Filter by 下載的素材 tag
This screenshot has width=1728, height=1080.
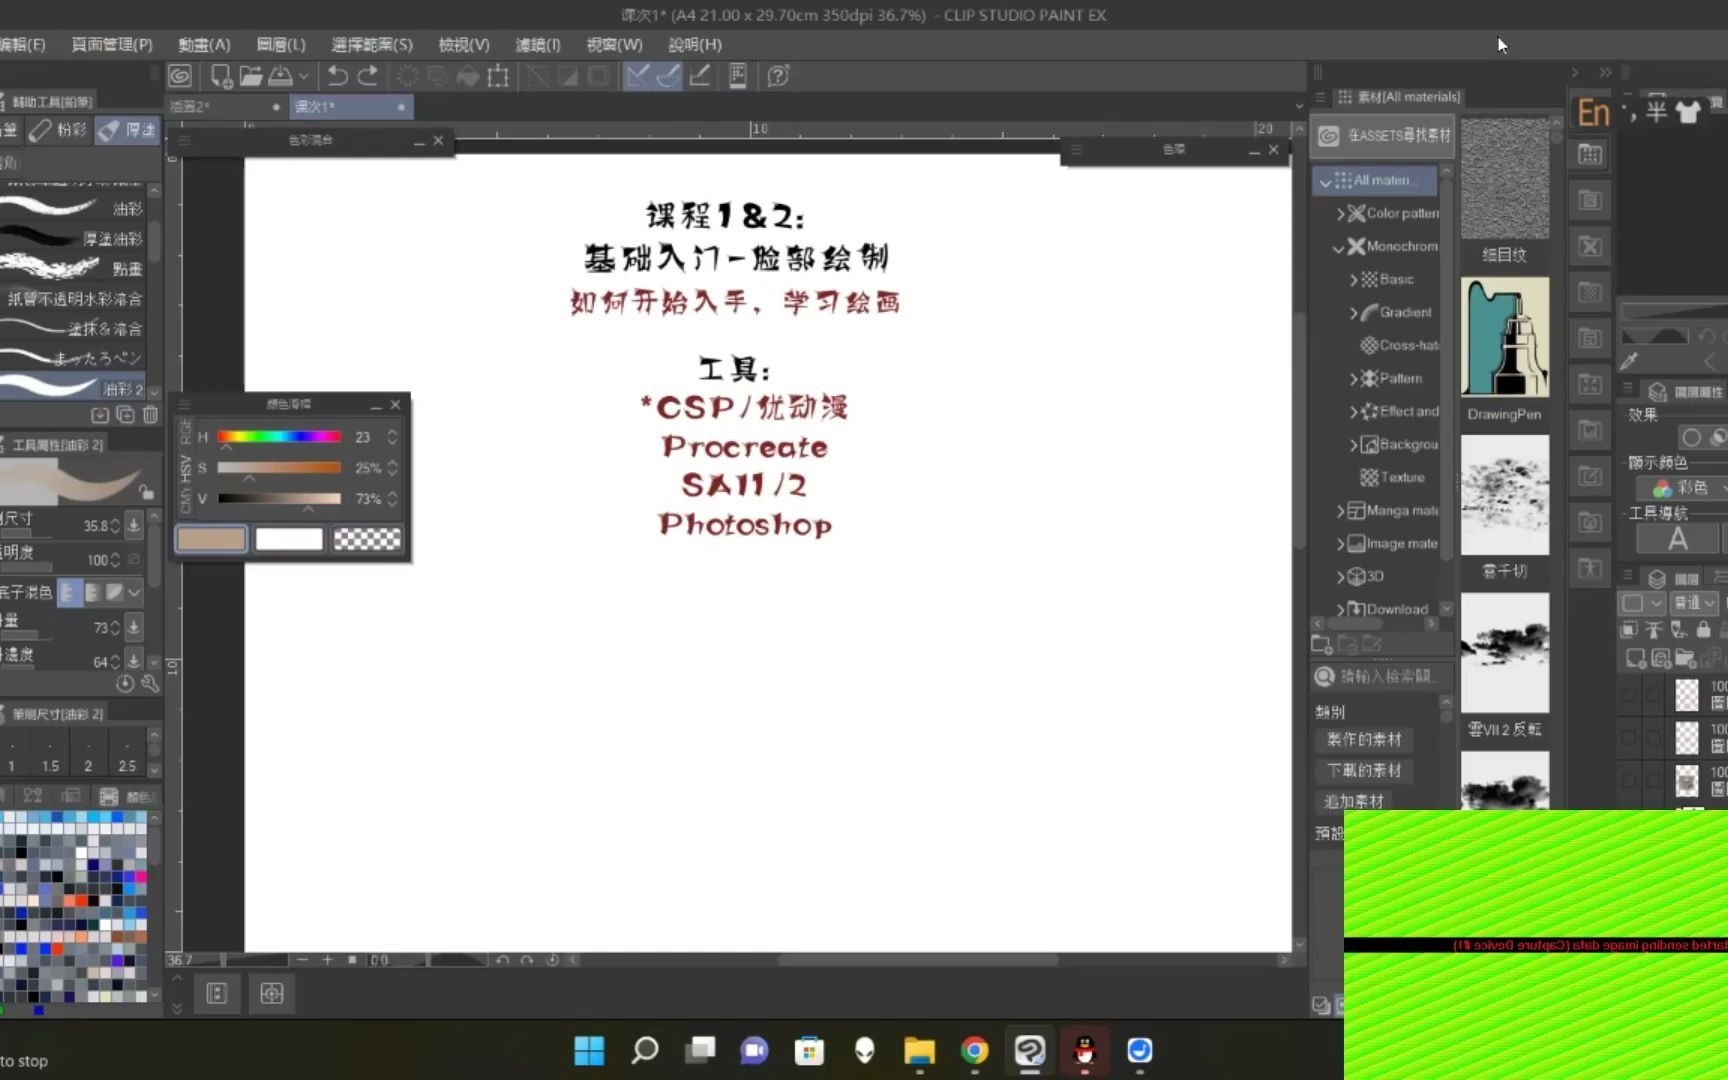click(x=1364, y=771)
